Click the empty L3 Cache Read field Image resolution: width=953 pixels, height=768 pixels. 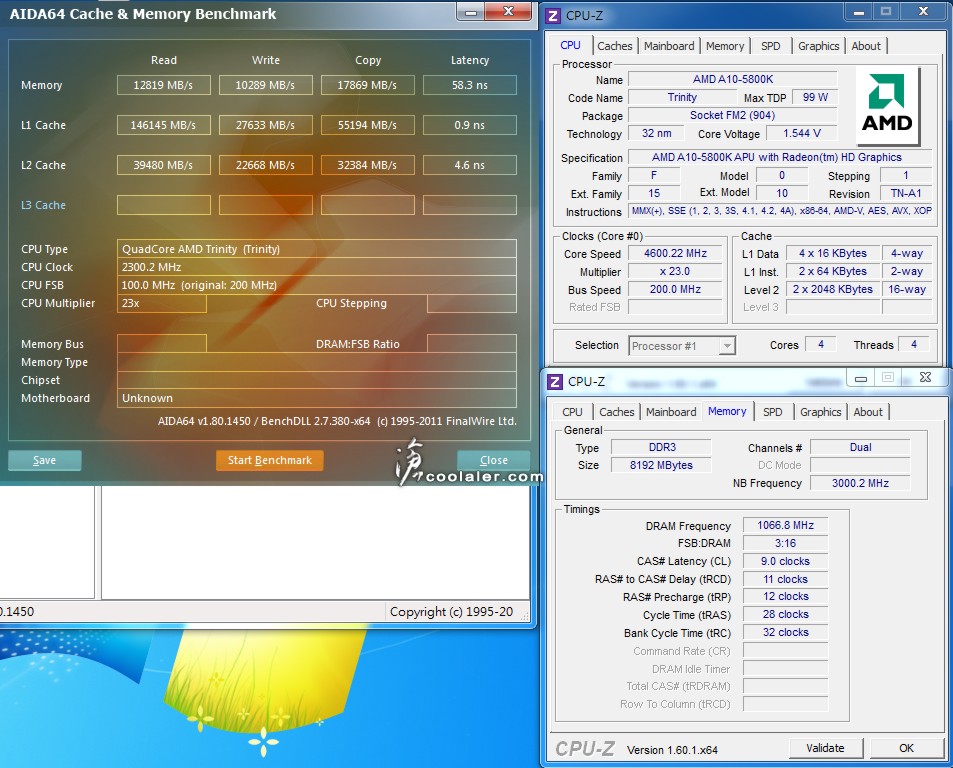pos(163,205)
